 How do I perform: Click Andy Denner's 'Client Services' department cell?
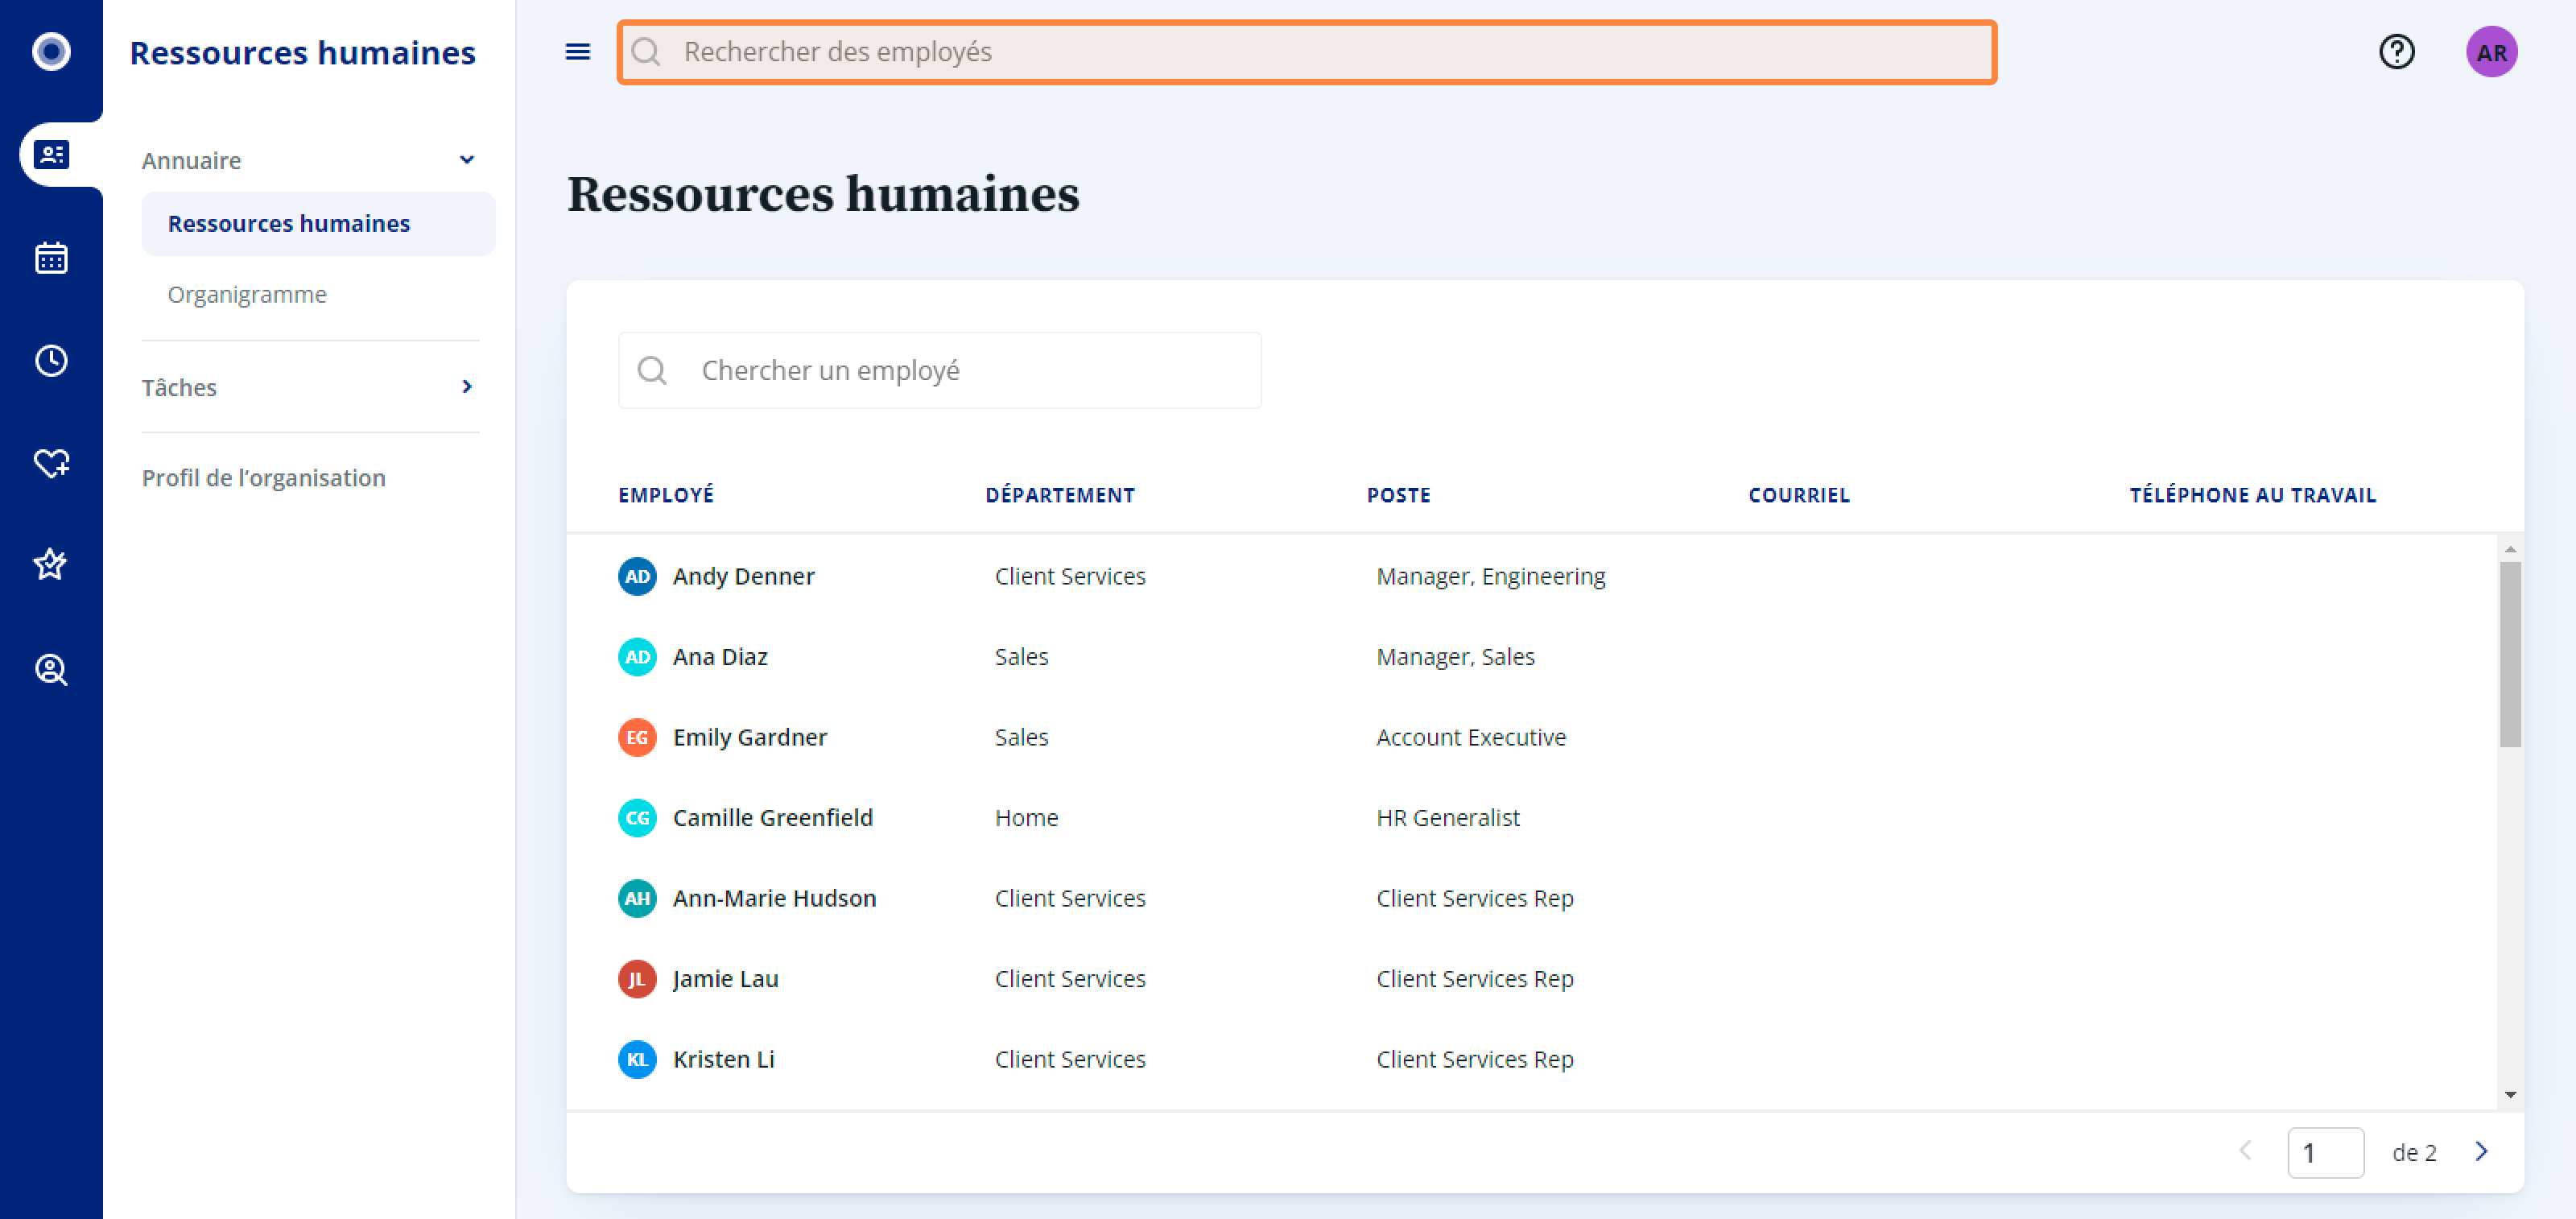(1070, 577)
